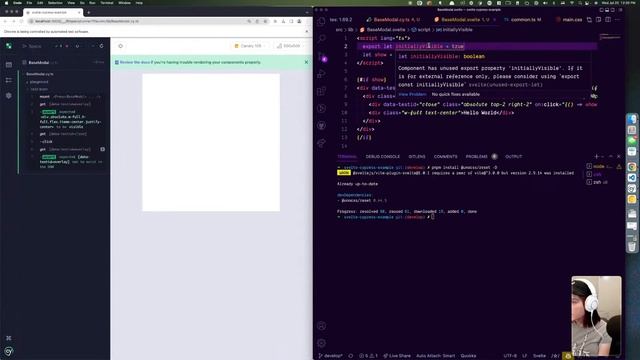Screen dimensions: 640x360
Task: Collapse the test body section
Action: click(39, 89)
